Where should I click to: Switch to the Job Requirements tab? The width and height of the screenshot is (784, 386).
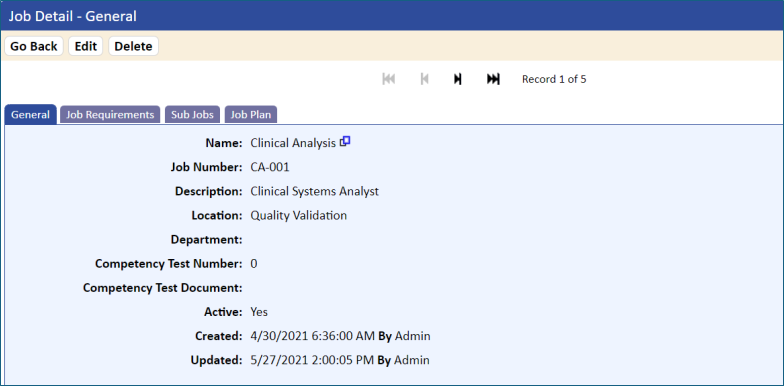click(x=110, y=114)
